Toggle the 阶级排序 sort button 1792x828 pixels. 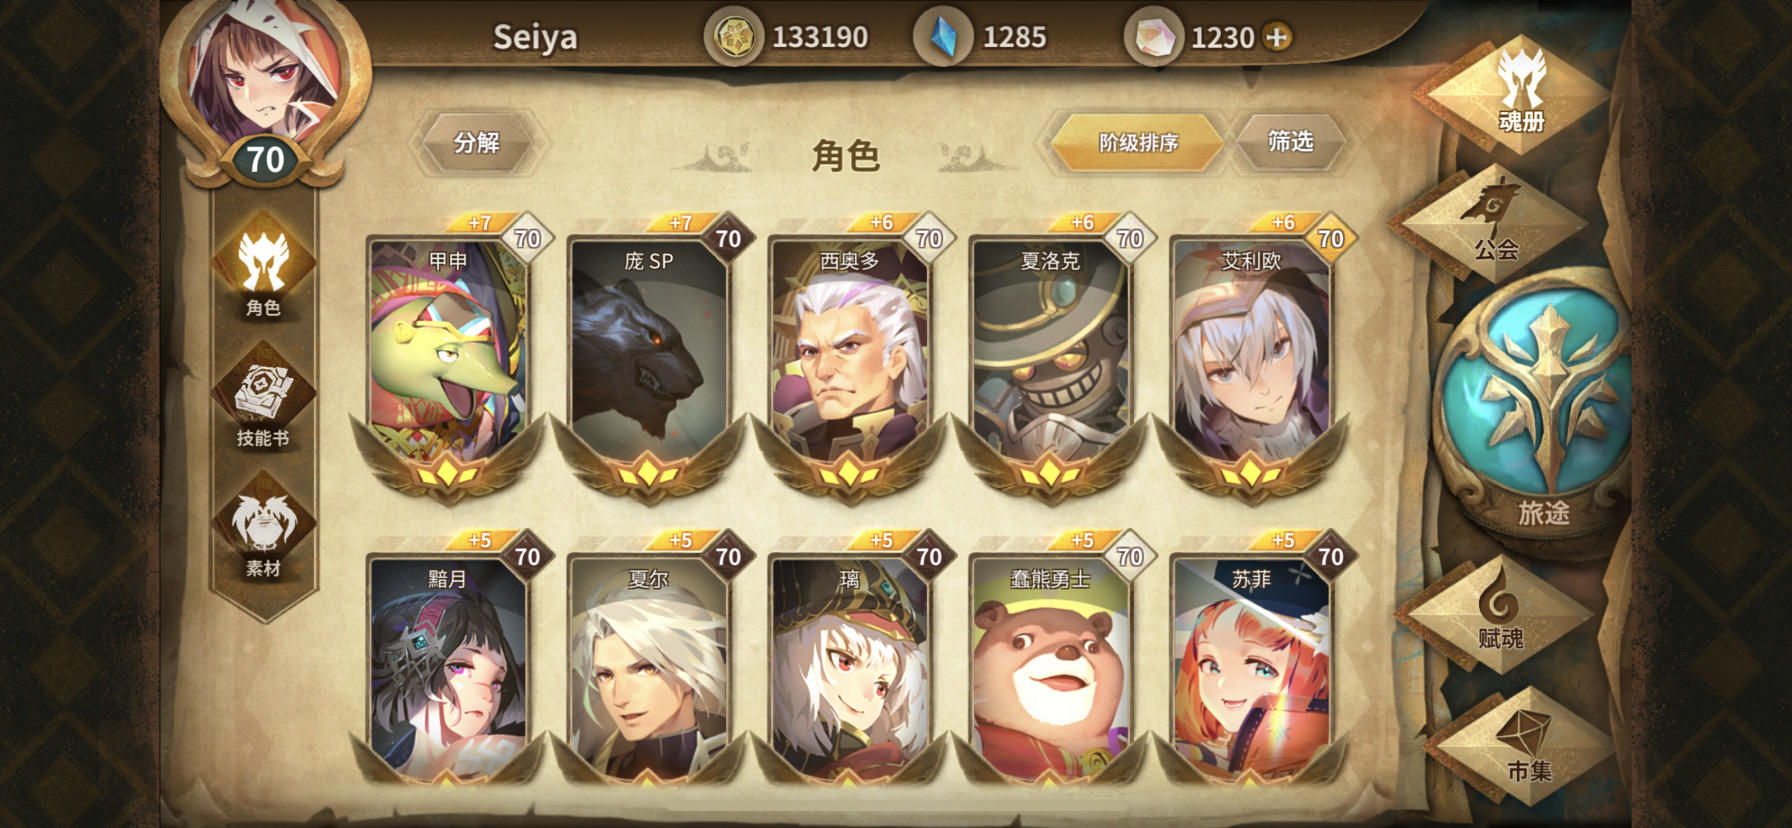1138,143
